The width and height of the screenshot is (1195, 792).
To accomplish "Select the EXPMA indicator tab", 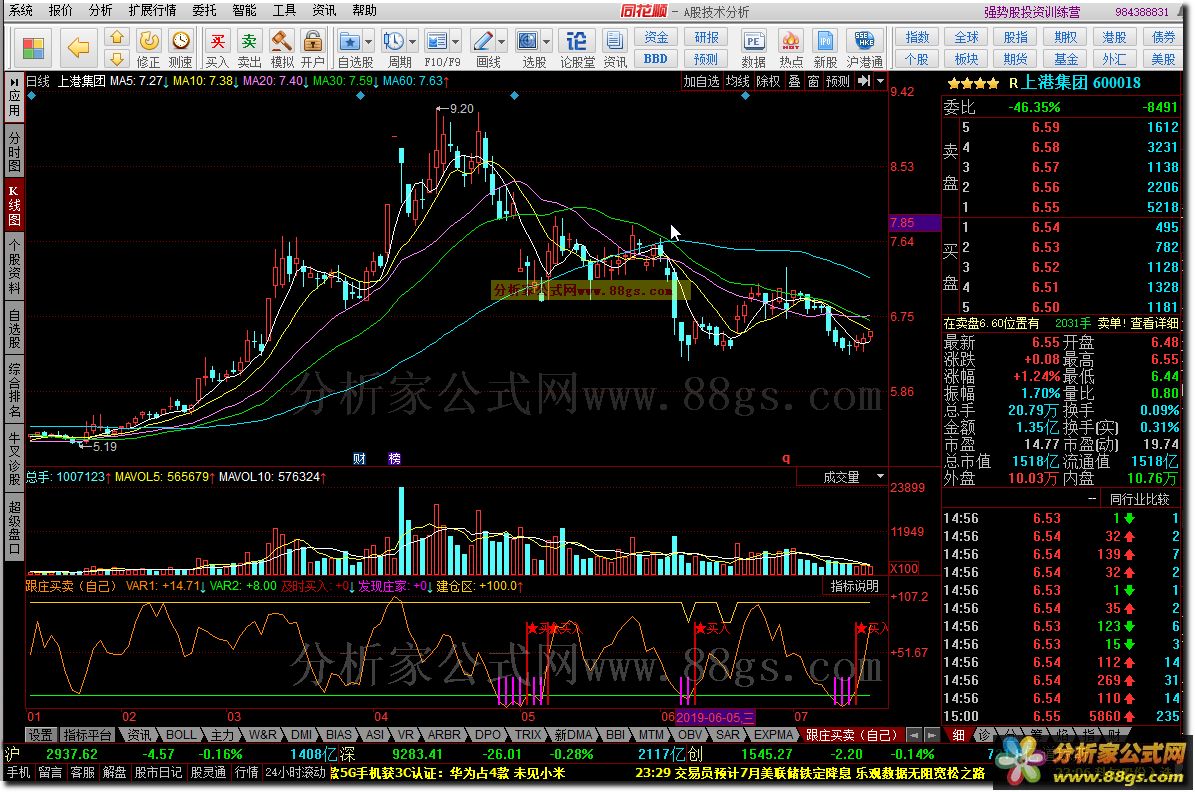I will (774, 735).
